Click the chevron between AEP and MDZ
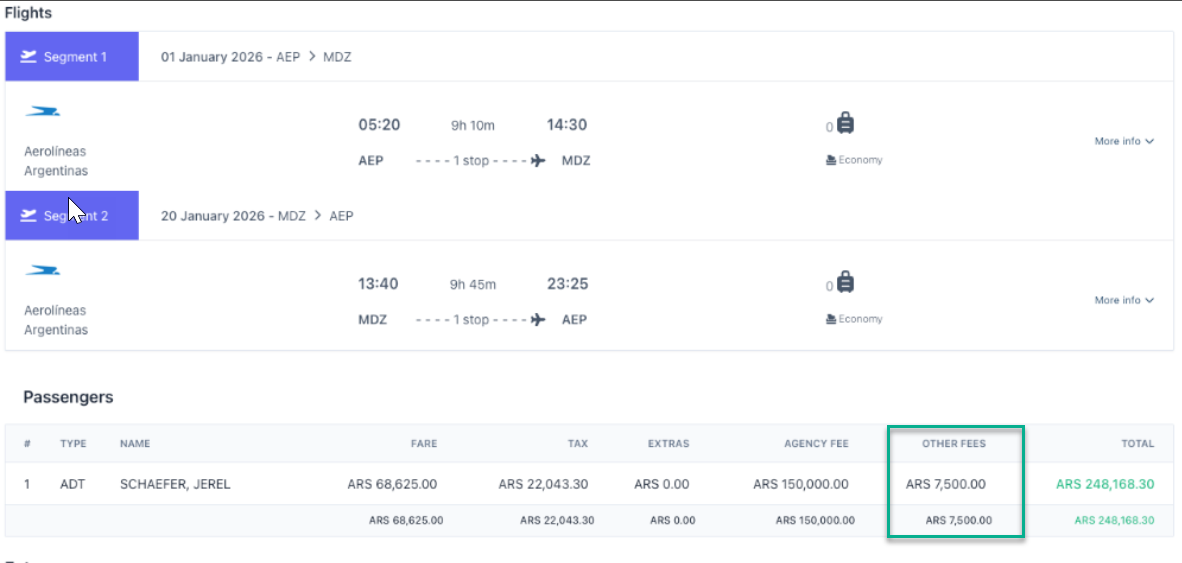This screenshot has width=1182, height=563. pyautogui.click(x=312, y=57)
